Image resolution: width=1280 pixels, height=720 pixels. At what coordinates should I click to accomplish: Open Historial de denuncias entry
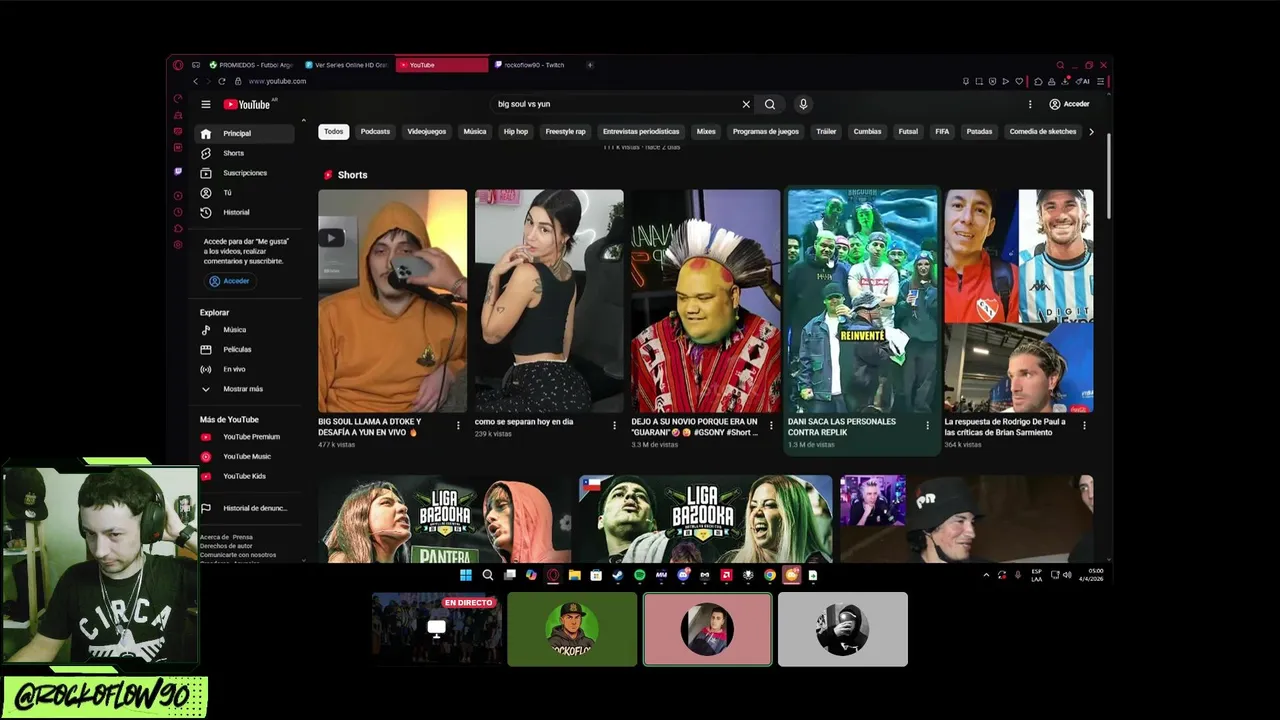(x=245, y=508)
